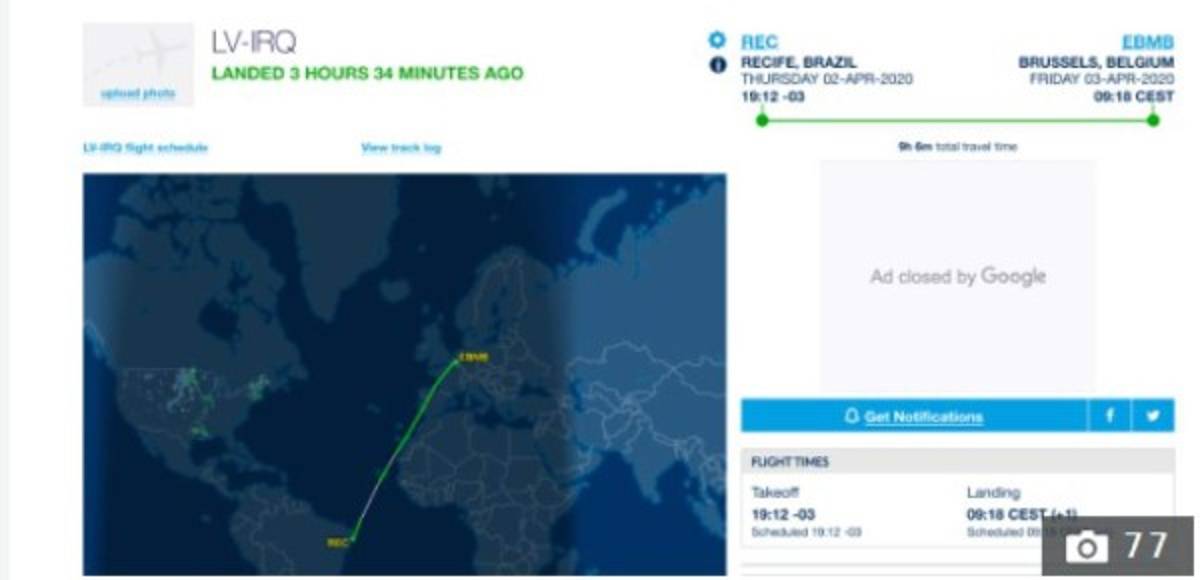Click the bell icon in Get Notifications
The height and width of the screenshot is (580, 1200).
[x=852, y=417]
